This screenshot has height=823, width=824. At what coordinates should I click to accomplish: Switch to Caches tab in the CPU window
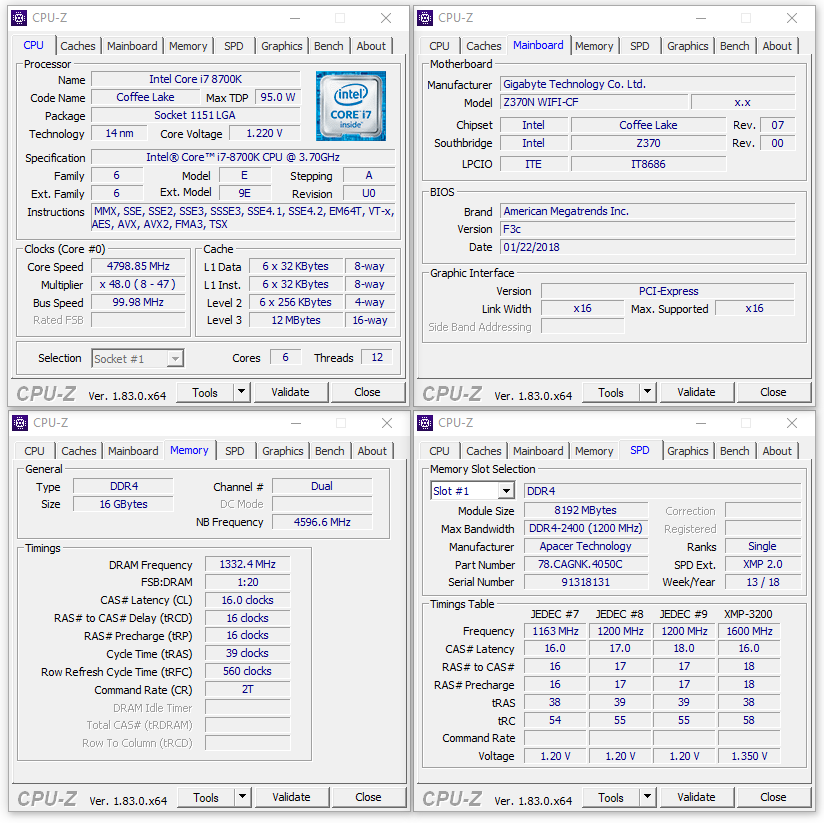pyautogui.click(x=78, y=46)
